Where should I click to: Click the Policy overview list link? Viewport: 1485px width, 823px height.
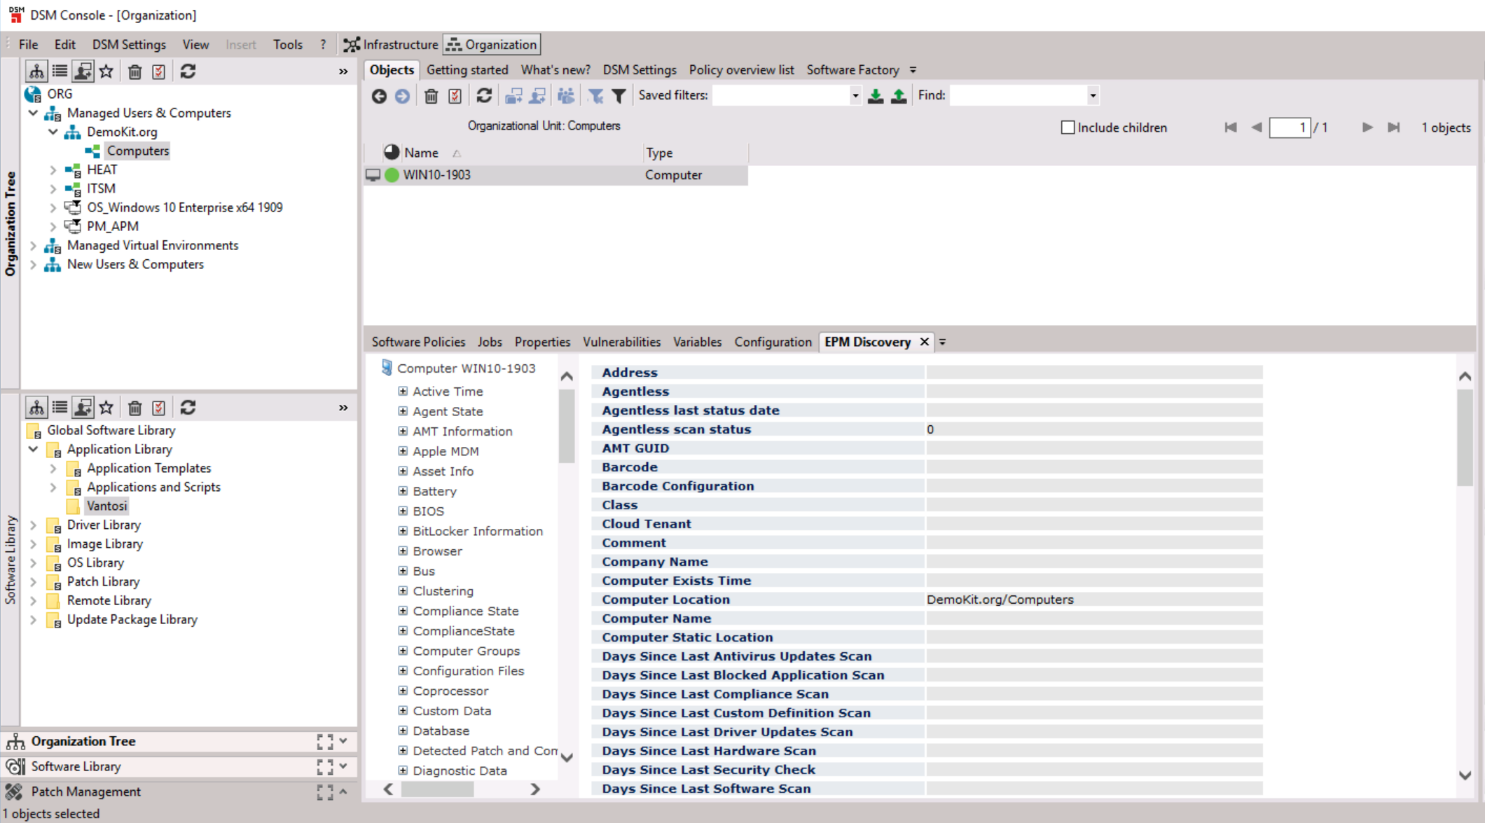(x=741, y=70)
